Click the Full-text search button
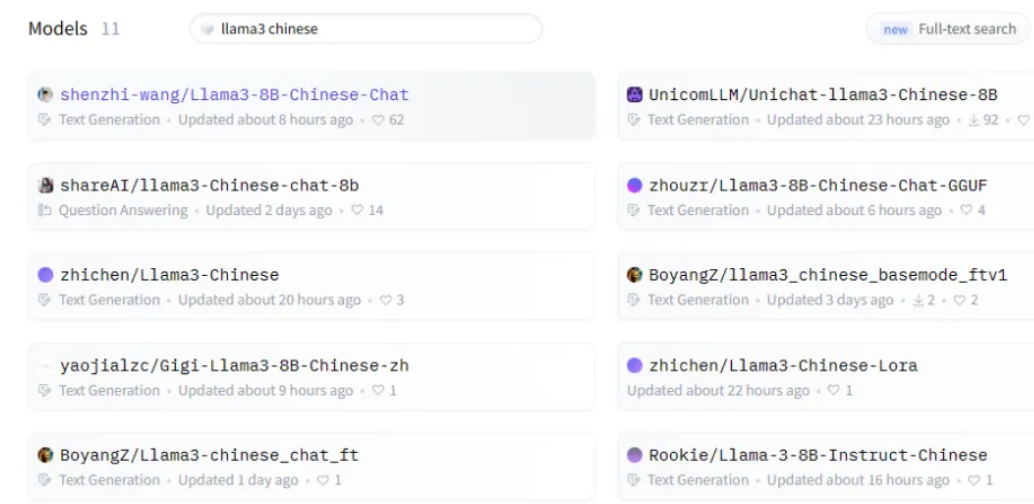 pyautogui.click(x=948, y=29)
